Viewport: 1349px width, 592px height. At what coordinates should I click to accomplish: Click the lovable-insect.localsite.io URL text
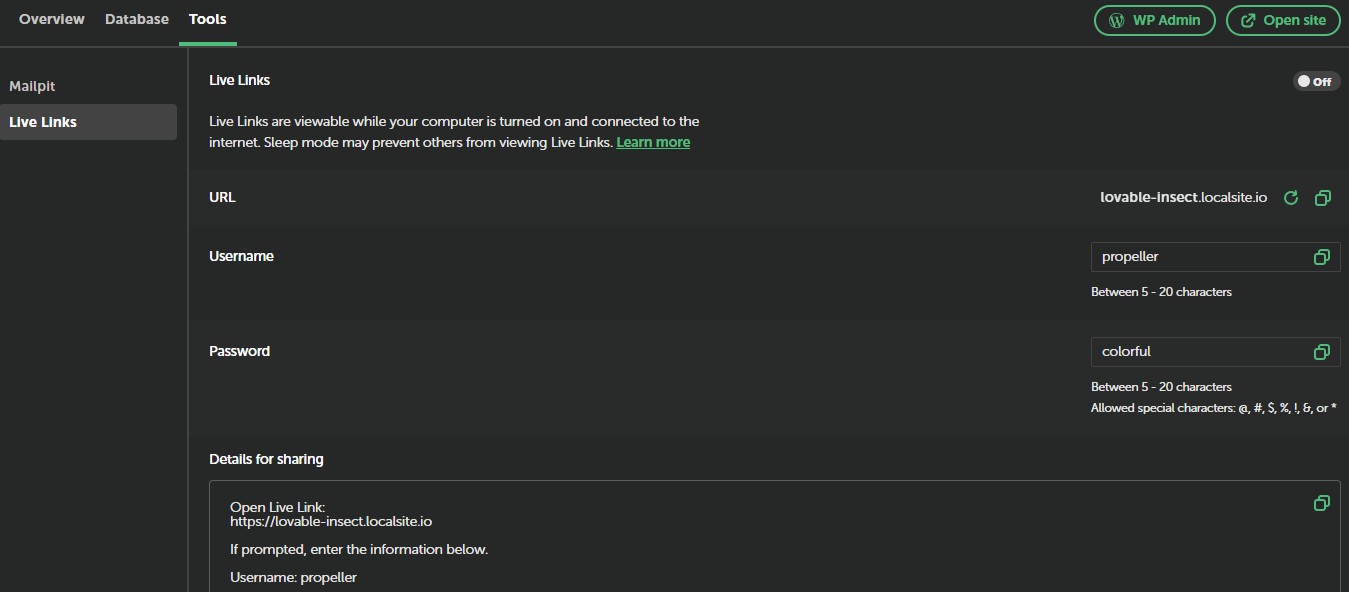[x=1183, y=198]
